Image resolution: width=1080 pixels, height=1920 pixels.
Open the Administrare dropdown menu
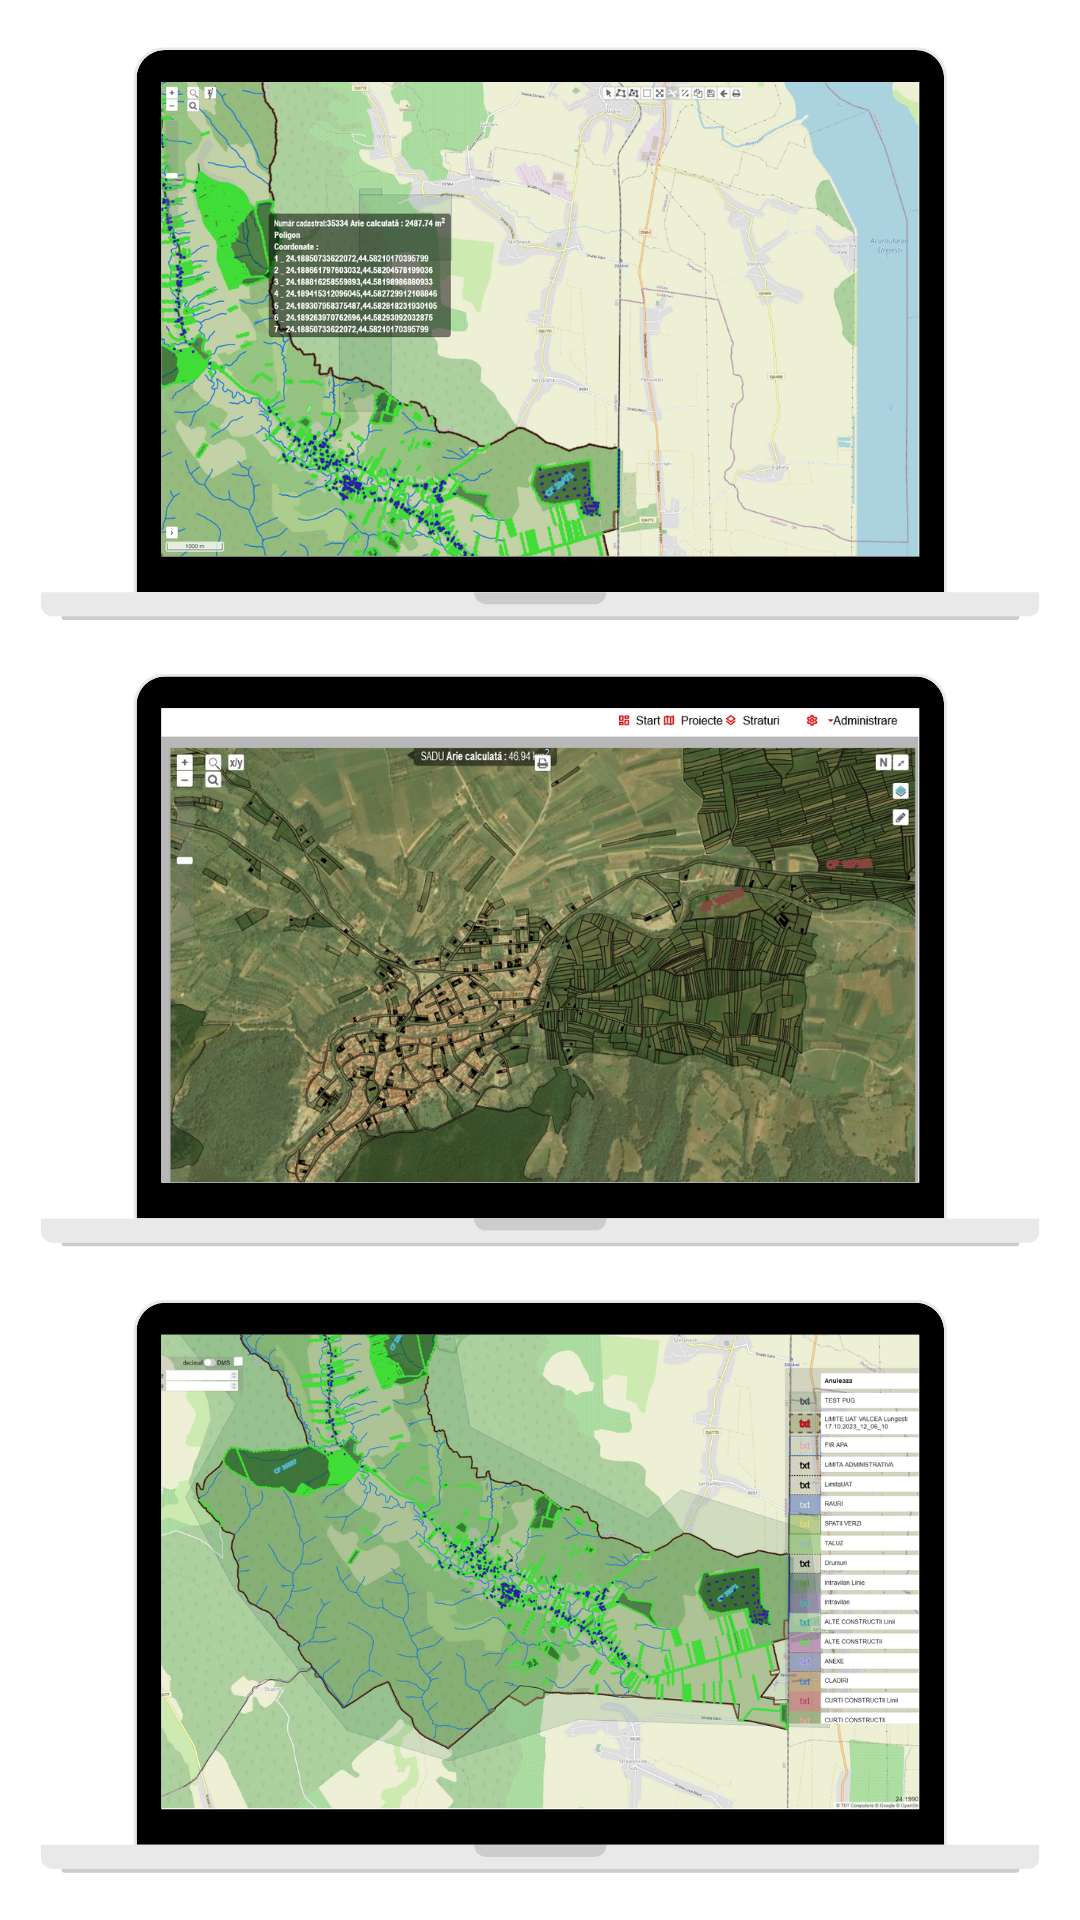point(863,720)
